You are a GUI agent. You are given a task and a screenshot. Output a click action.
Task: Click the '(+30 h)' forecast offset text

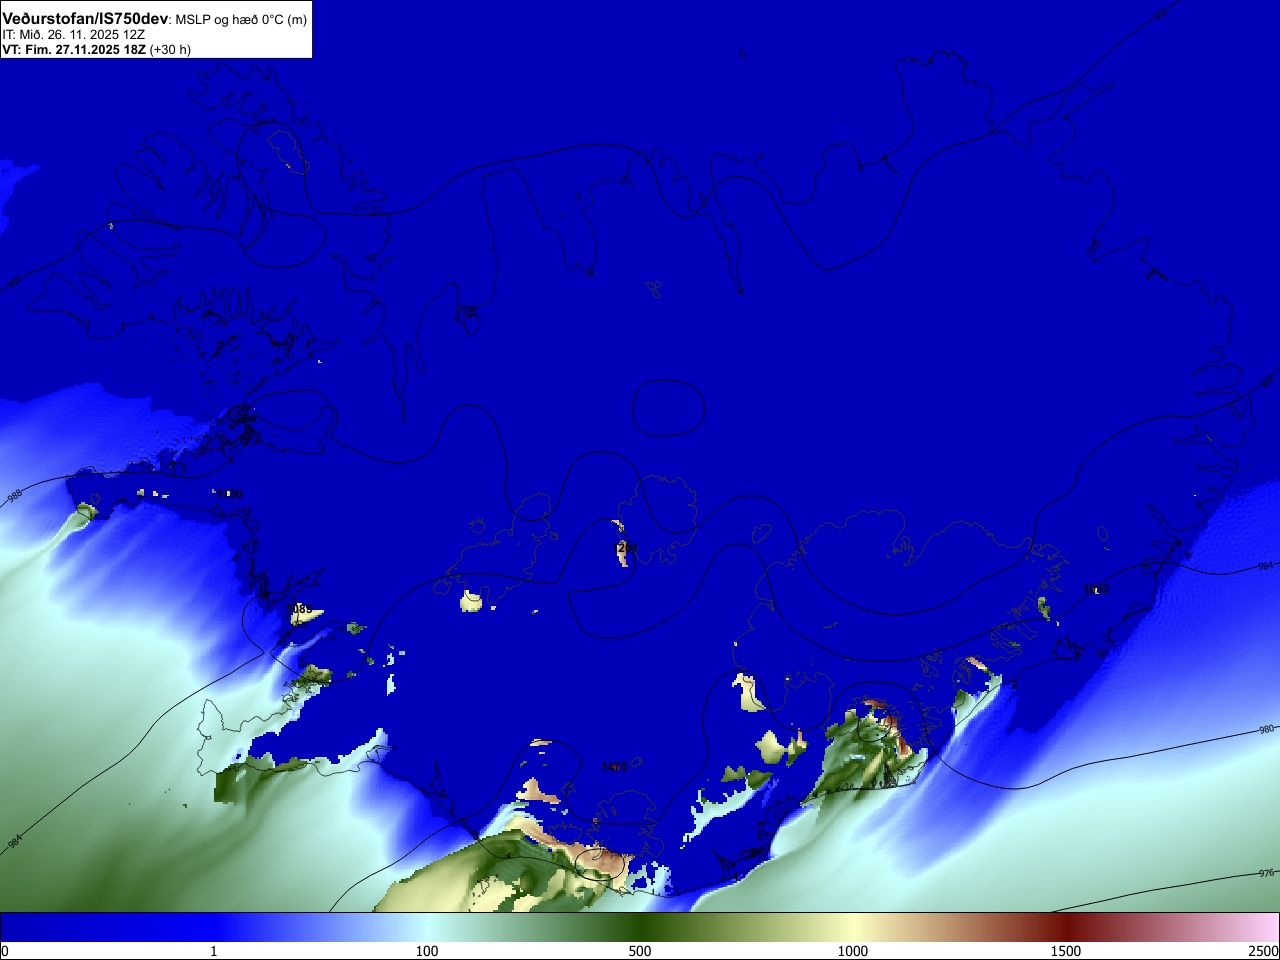pyautogui.click(x=171, y=49)
